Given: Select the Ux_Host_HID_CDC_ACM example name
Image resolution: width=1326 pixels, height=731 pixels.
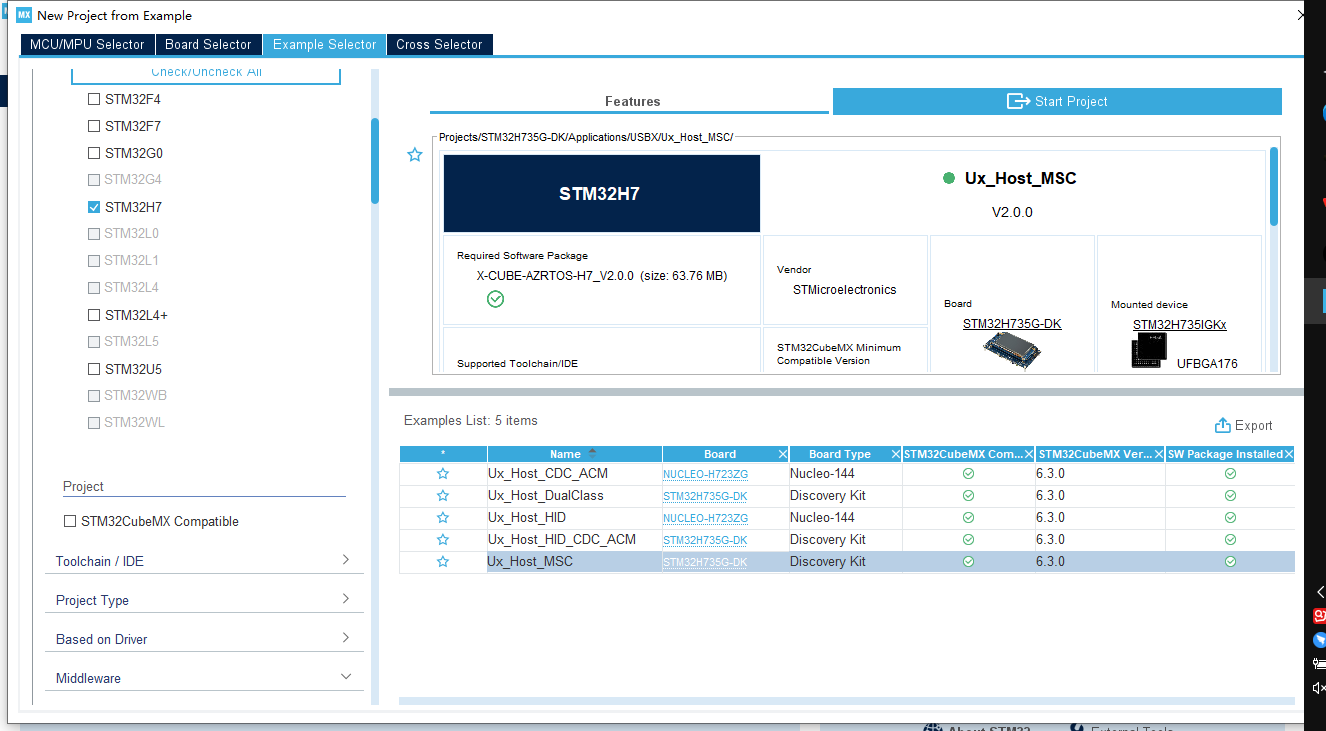Looking at the screenshot, I should tap(562, 540).
